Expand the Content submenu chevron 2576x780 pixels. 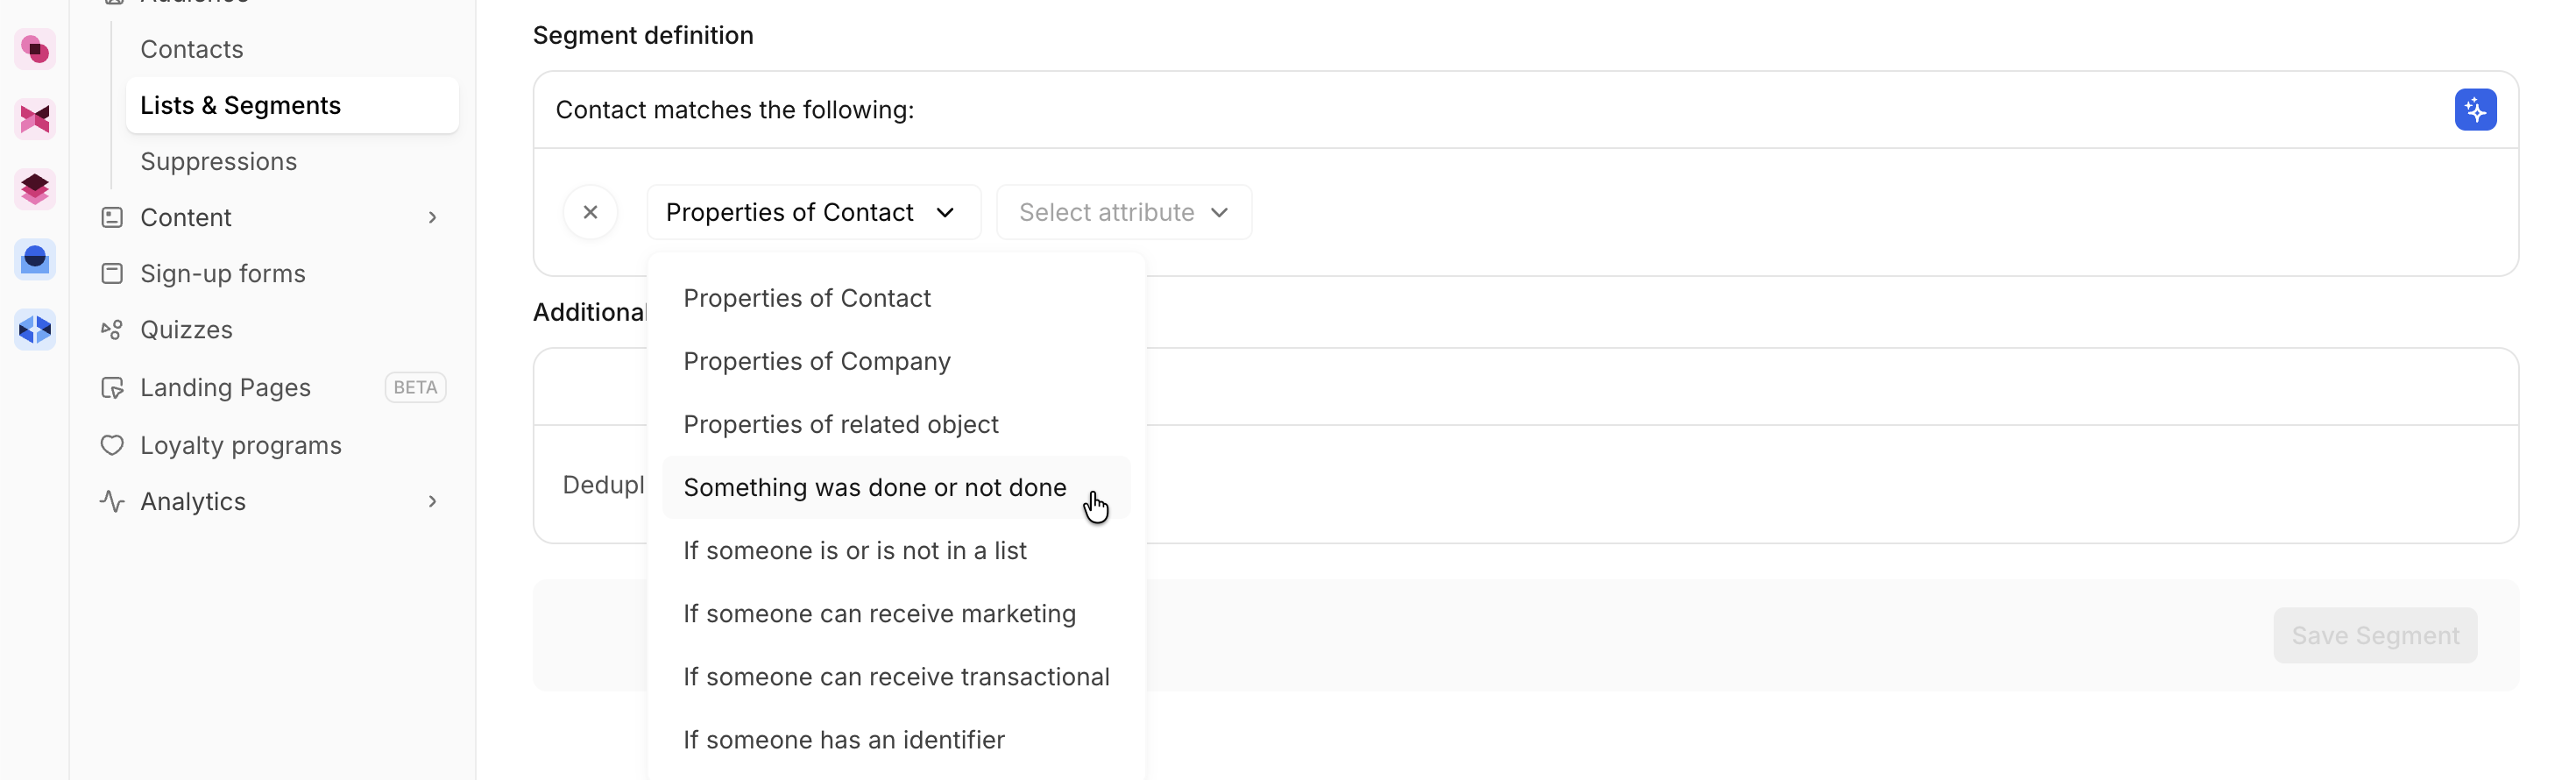(x=432, y=218)
